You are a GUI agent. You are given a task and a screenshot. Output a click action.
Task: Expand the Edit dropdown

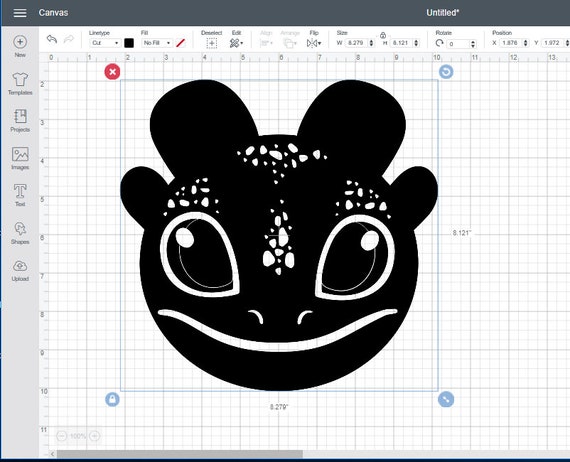(x=236, y=43)
